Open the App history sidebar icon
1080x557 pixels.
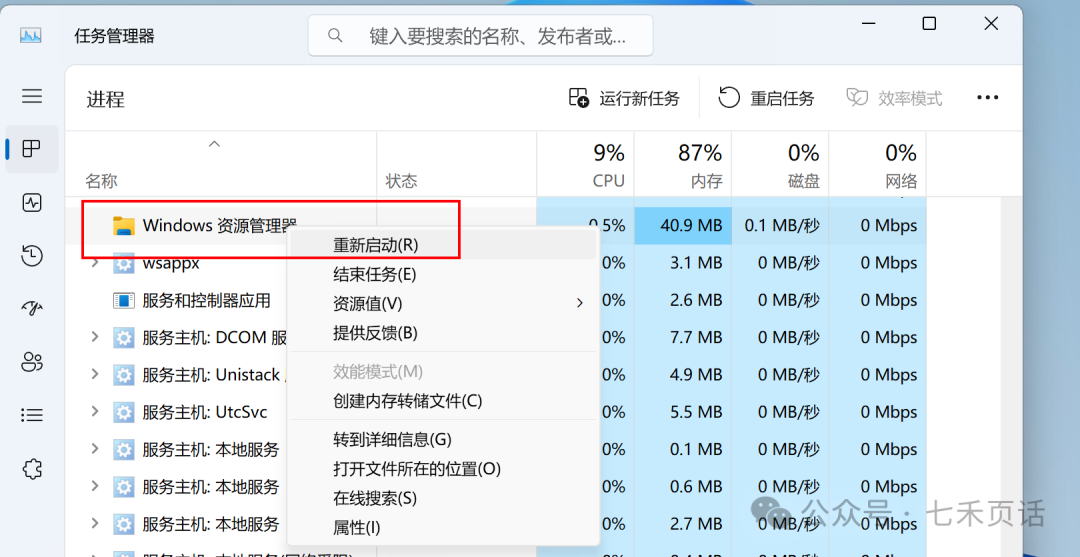[x=32, y=255]
